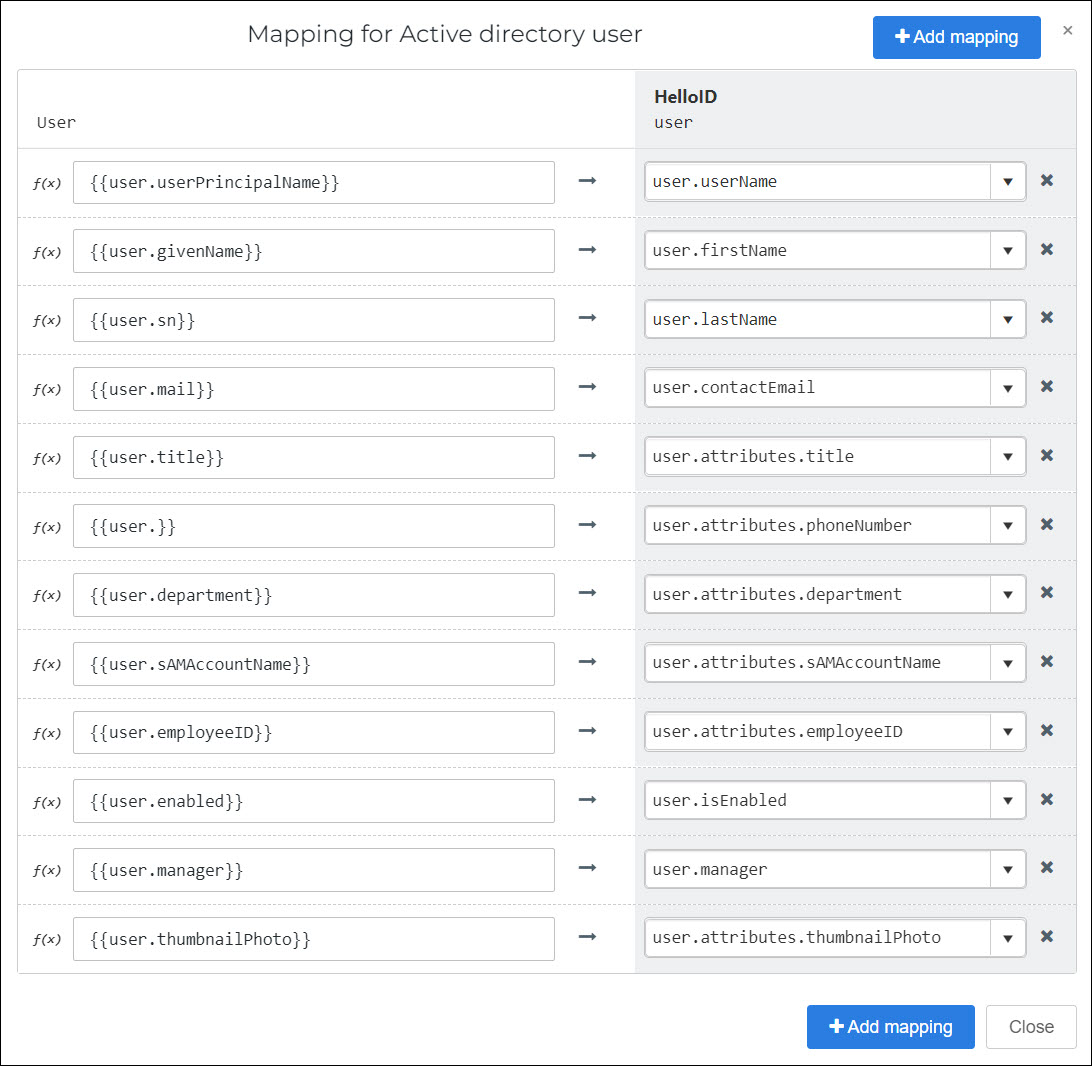The image size is (1092, 1066).
Task: Remove the user.isEnabled mapping row
Action: 1047,799
